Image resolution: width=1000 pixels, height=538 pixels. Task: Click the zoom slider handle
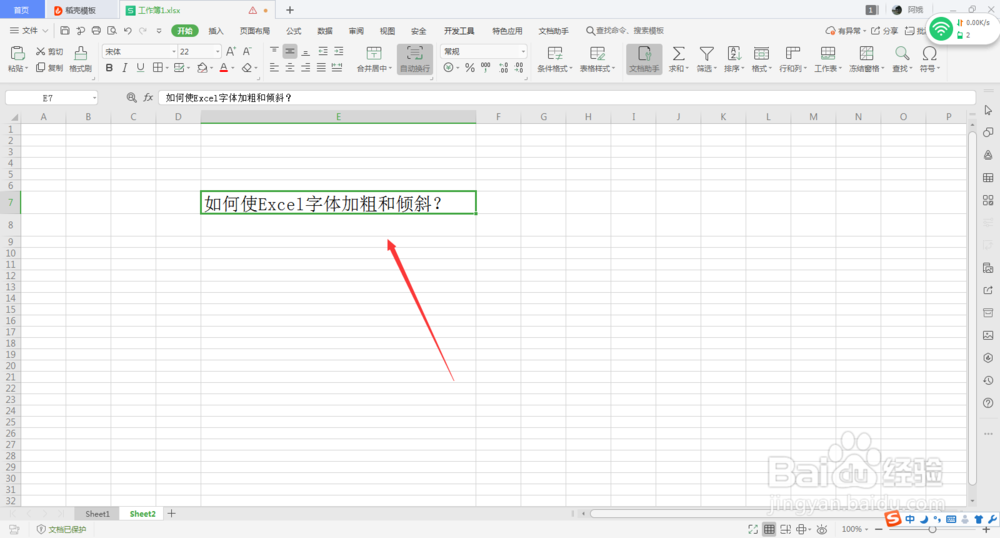[x=932, y=530]
